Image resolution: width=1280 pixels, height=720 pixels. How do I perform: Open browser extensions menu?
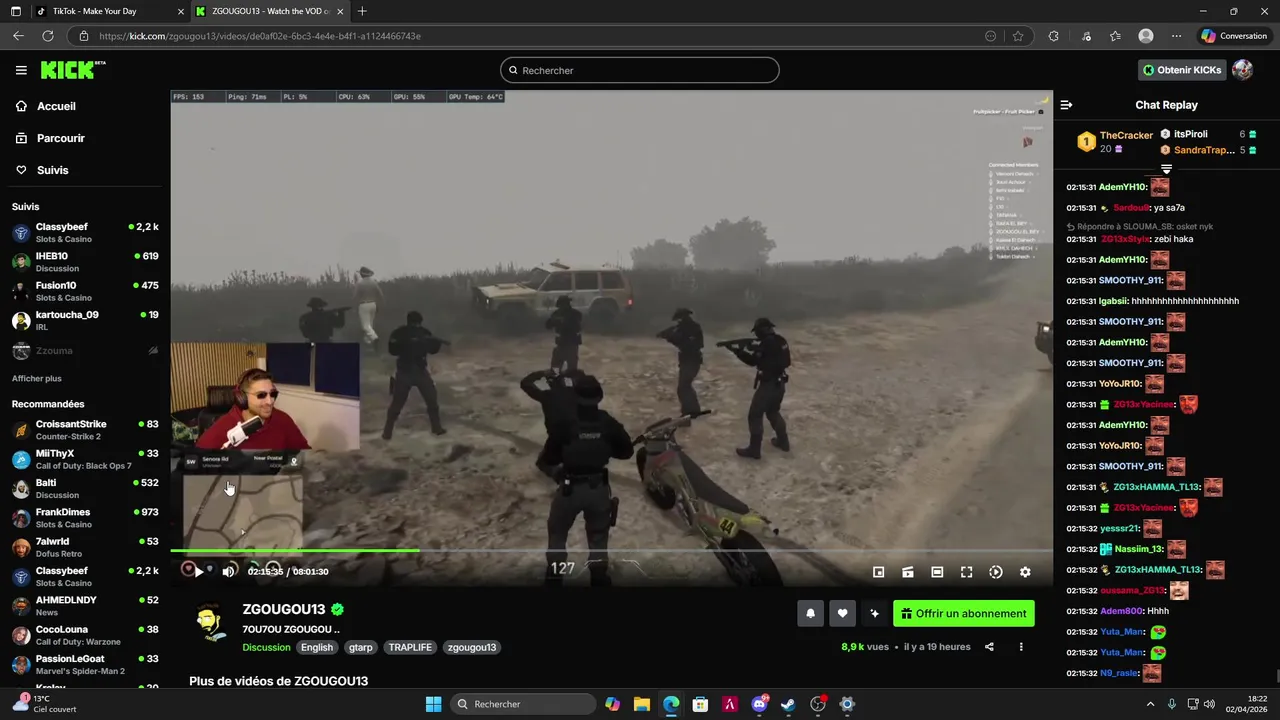pos(1053,36)
